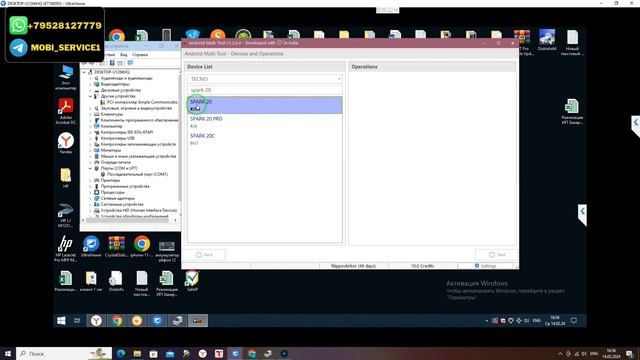Screen dimensions: 640x360
Task: Click the Back button in Android Multi Tool
Action: pos(204,255)
